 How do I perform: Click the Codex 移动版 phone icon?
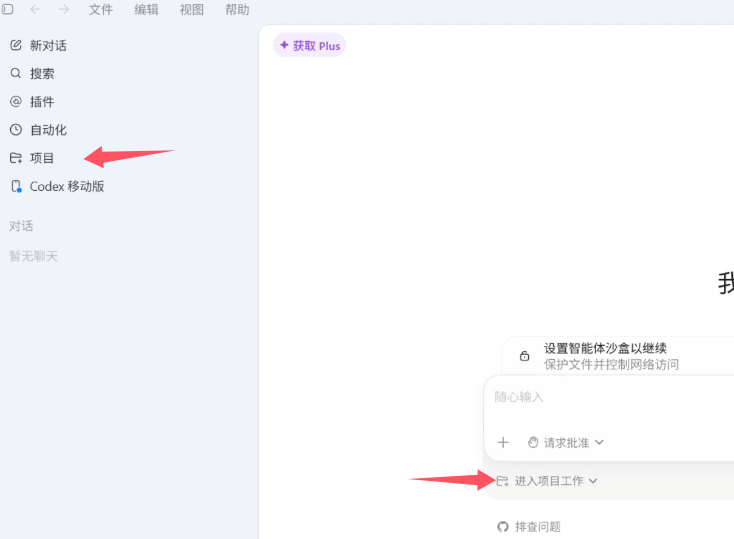click(16, 186)
